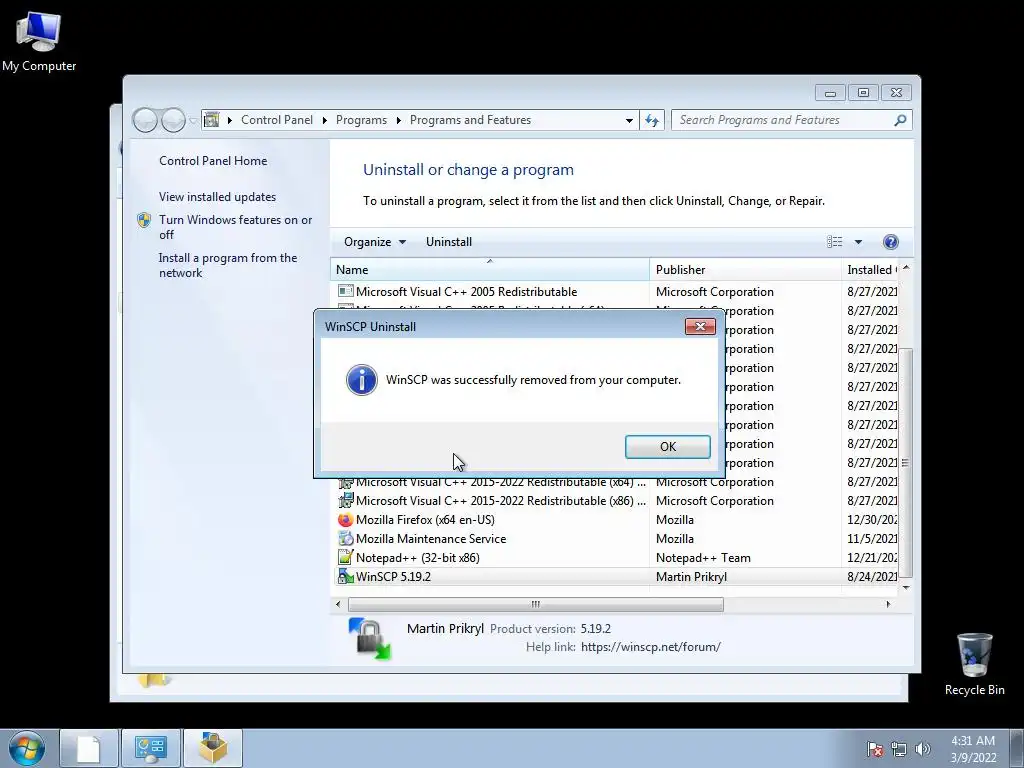The width and height of the screenshot is (1024, 768).
Task: Sort by the Publisher column header
Action: pyautogui.click(x=745, y=270)
